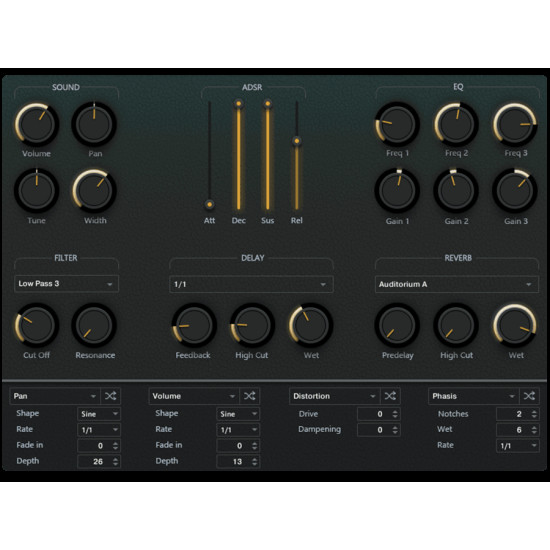Click the ADSR section heading text
This screenshot has height=550, width=550.
tap(252, 87)
